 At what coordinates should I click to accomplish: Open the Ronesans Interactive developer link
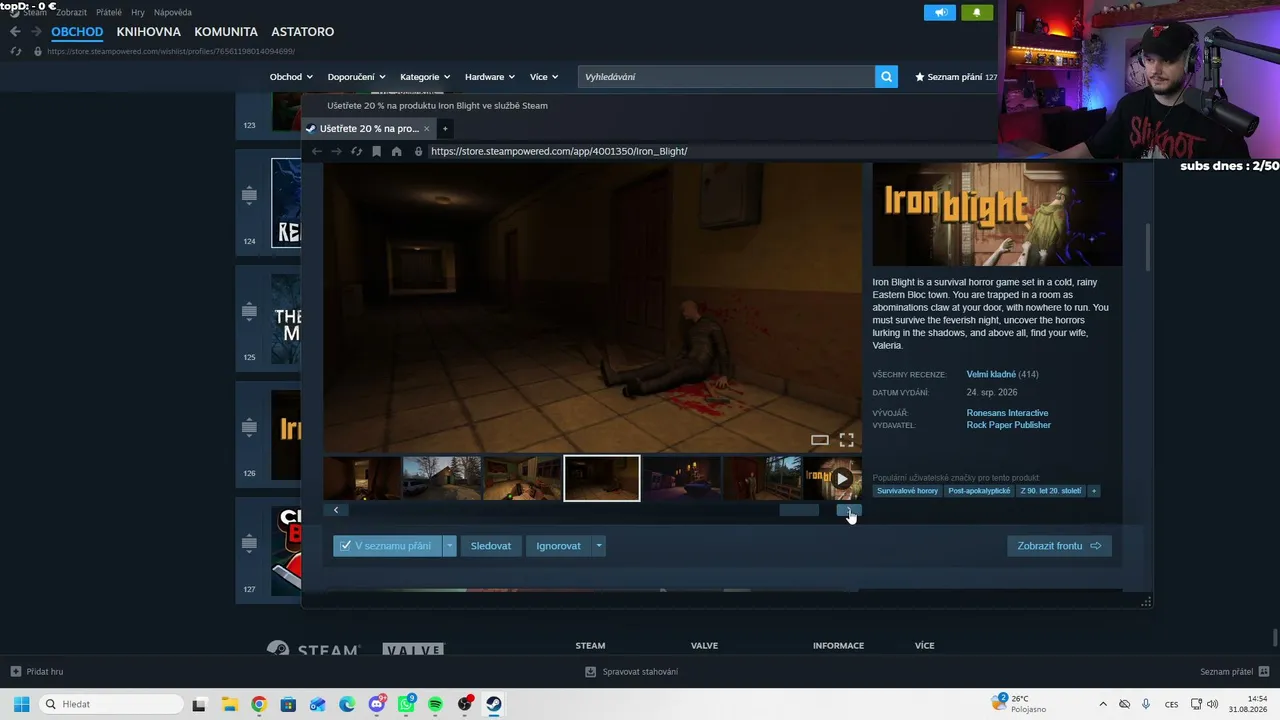1007,413
